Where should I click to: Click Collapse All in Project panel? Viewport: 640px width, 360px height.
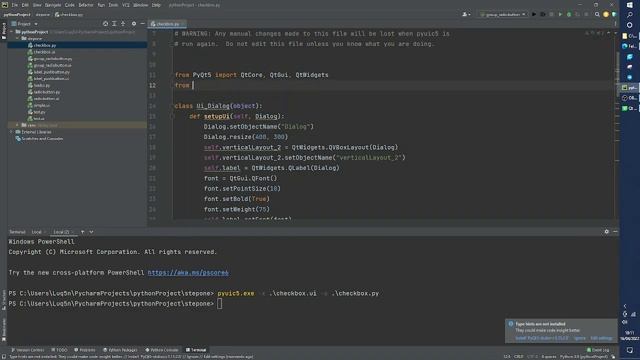pyautogui.click(x=123, y=24)
